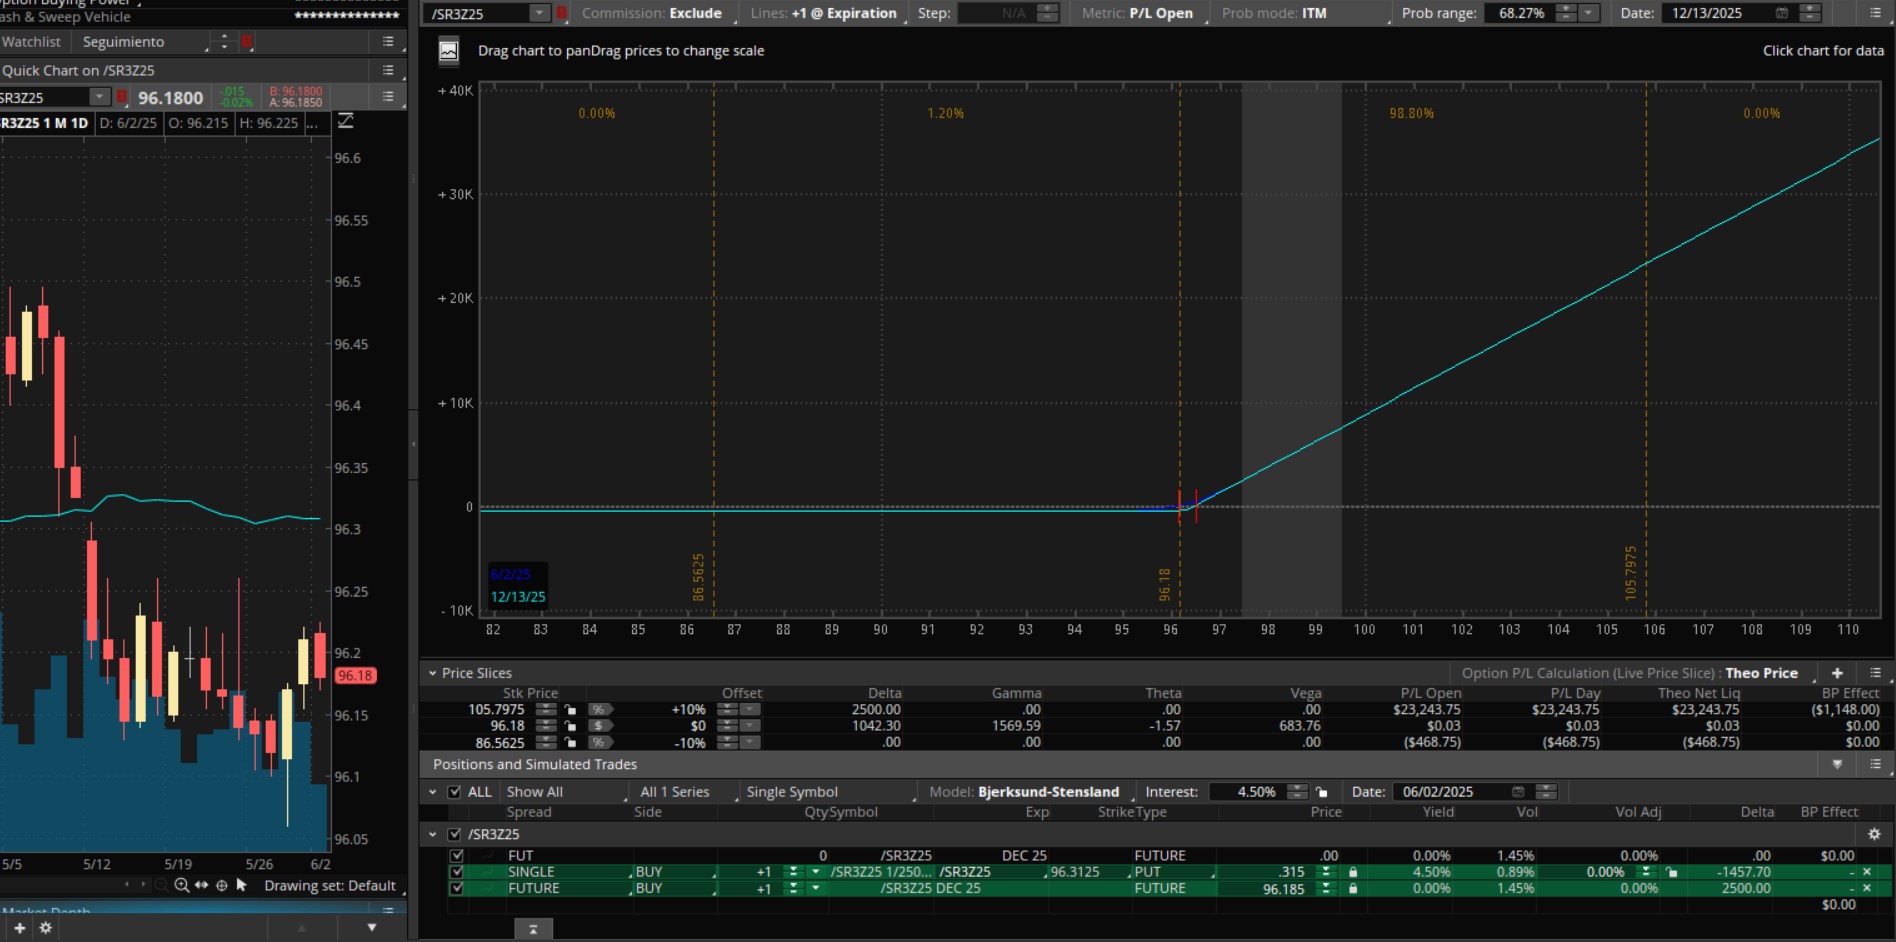Open the PUT type selector on the SINGLE row
This screenshot has height=942, width=1896.
[1172, 872]
